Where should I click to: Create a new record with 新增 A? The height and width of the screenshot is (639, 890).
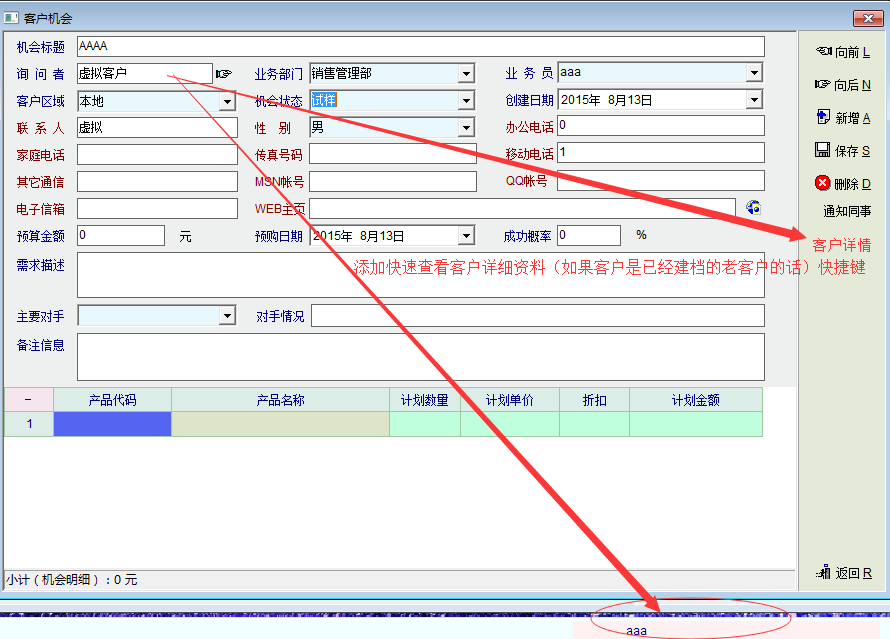(x=843, y=118)
